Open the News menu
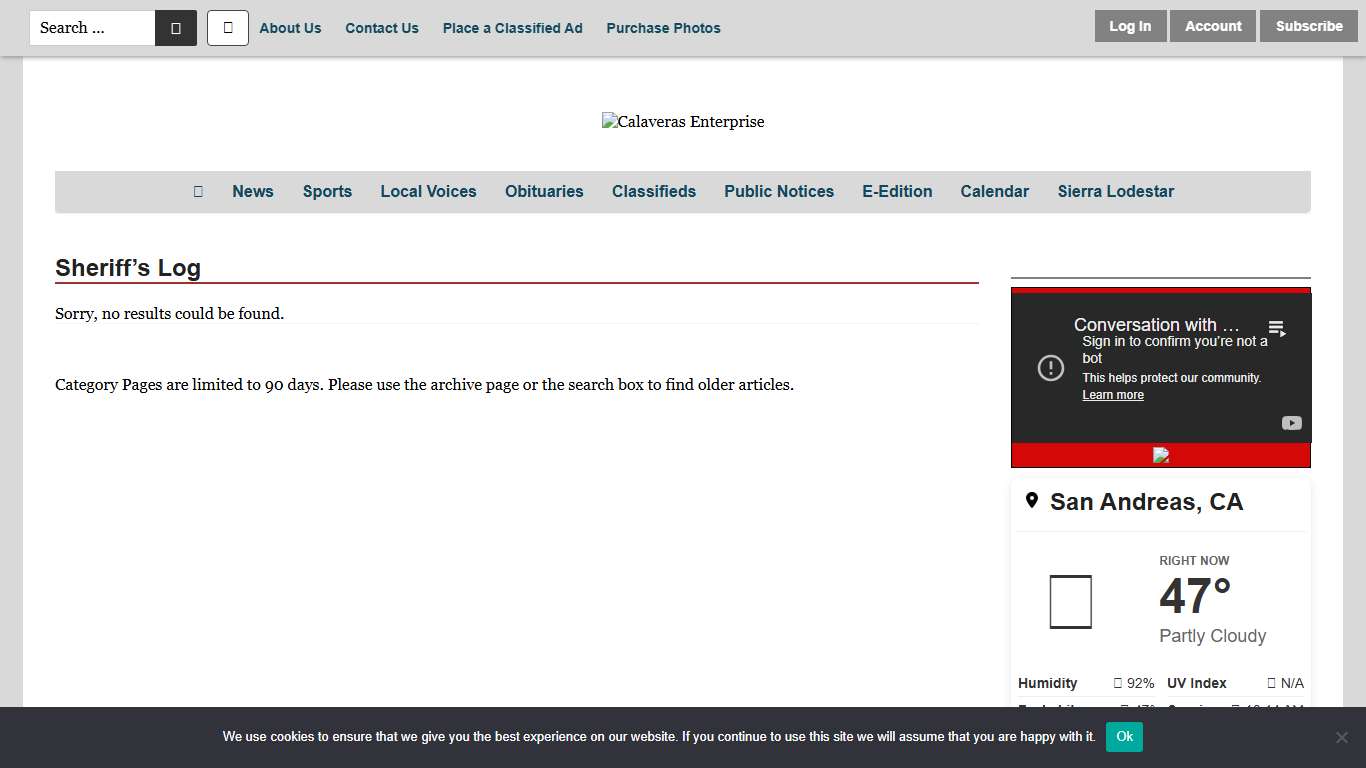 (252, 191)
